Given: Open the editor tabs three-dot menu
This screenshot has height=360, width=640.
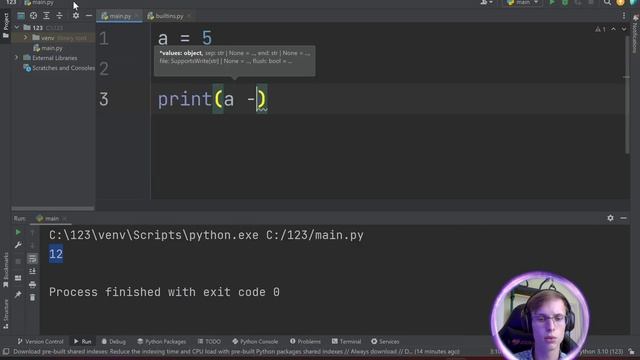Looking at the screenshot, I should pyautogui.click(x=624, y=16).
